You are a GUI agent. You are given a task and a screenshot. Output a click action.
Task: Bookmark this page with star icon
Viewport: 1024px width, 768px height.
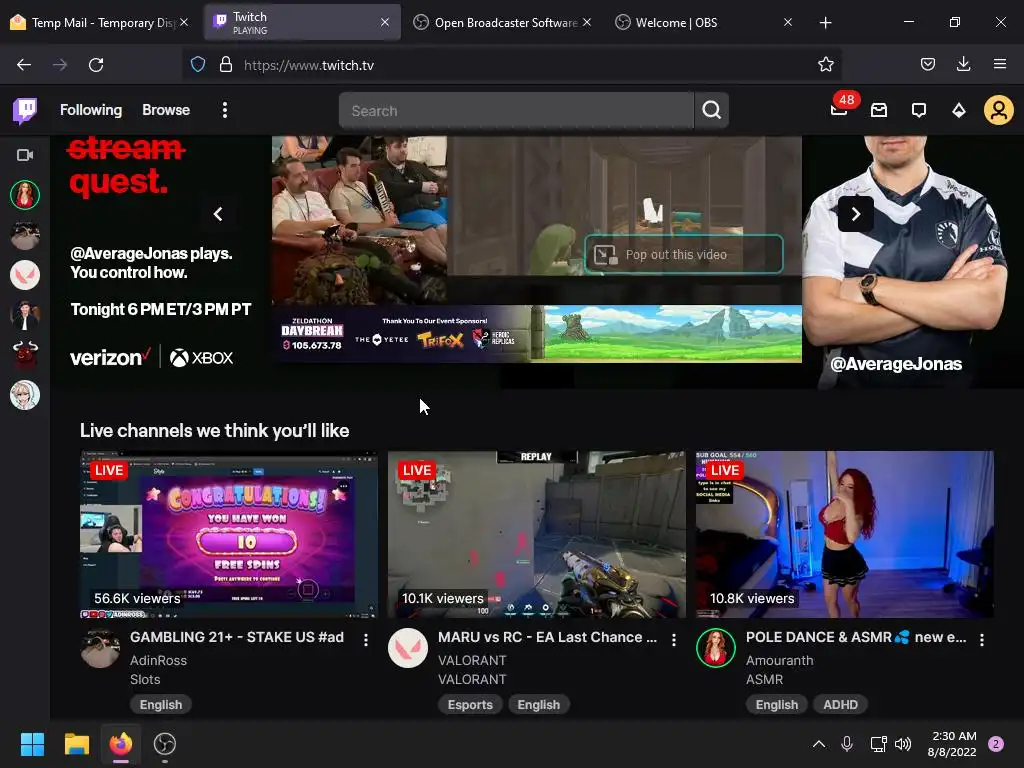825,65
